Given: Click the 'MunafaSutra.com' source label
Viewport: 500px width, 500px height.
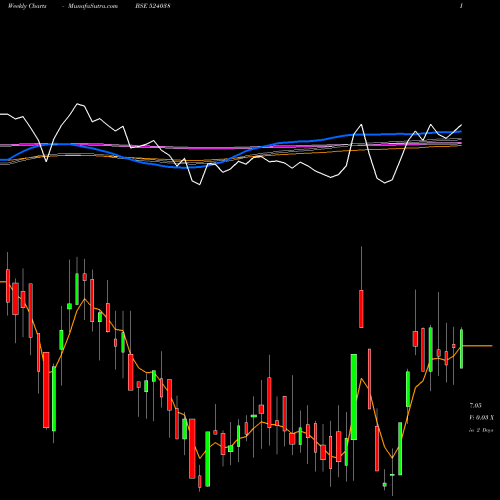Looking at the screenshot, I should [x=93, y=6].
